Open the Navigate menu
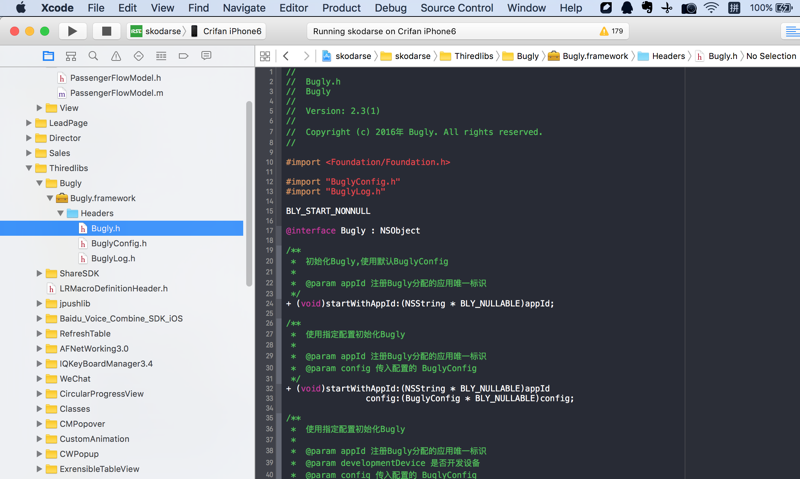 244,8
